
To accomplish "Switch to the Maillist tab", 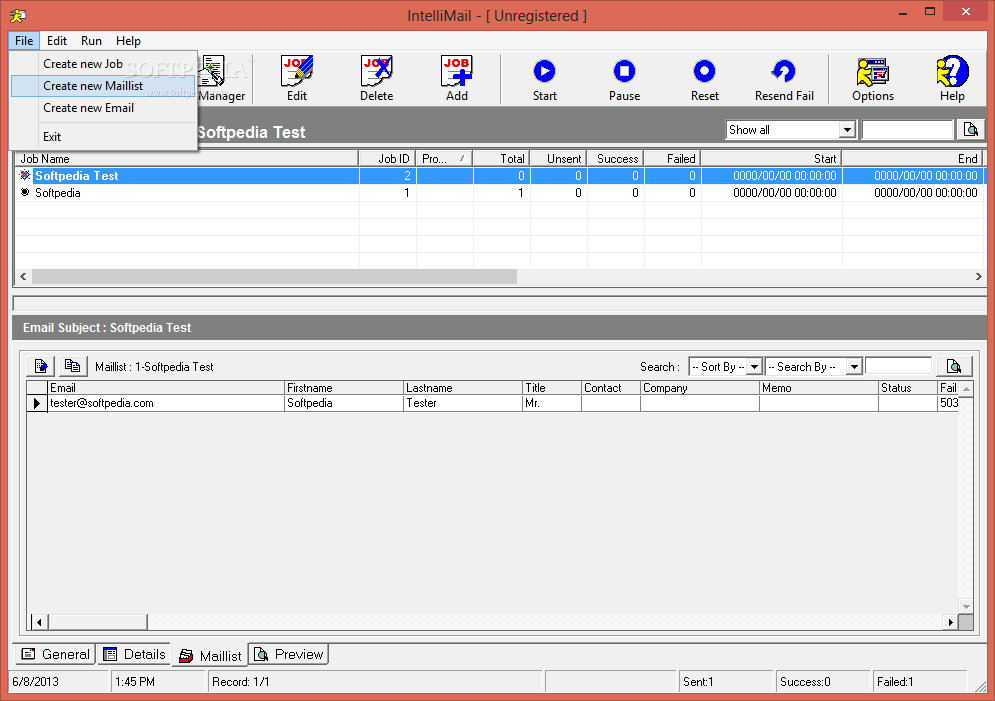I will point(209,656).
